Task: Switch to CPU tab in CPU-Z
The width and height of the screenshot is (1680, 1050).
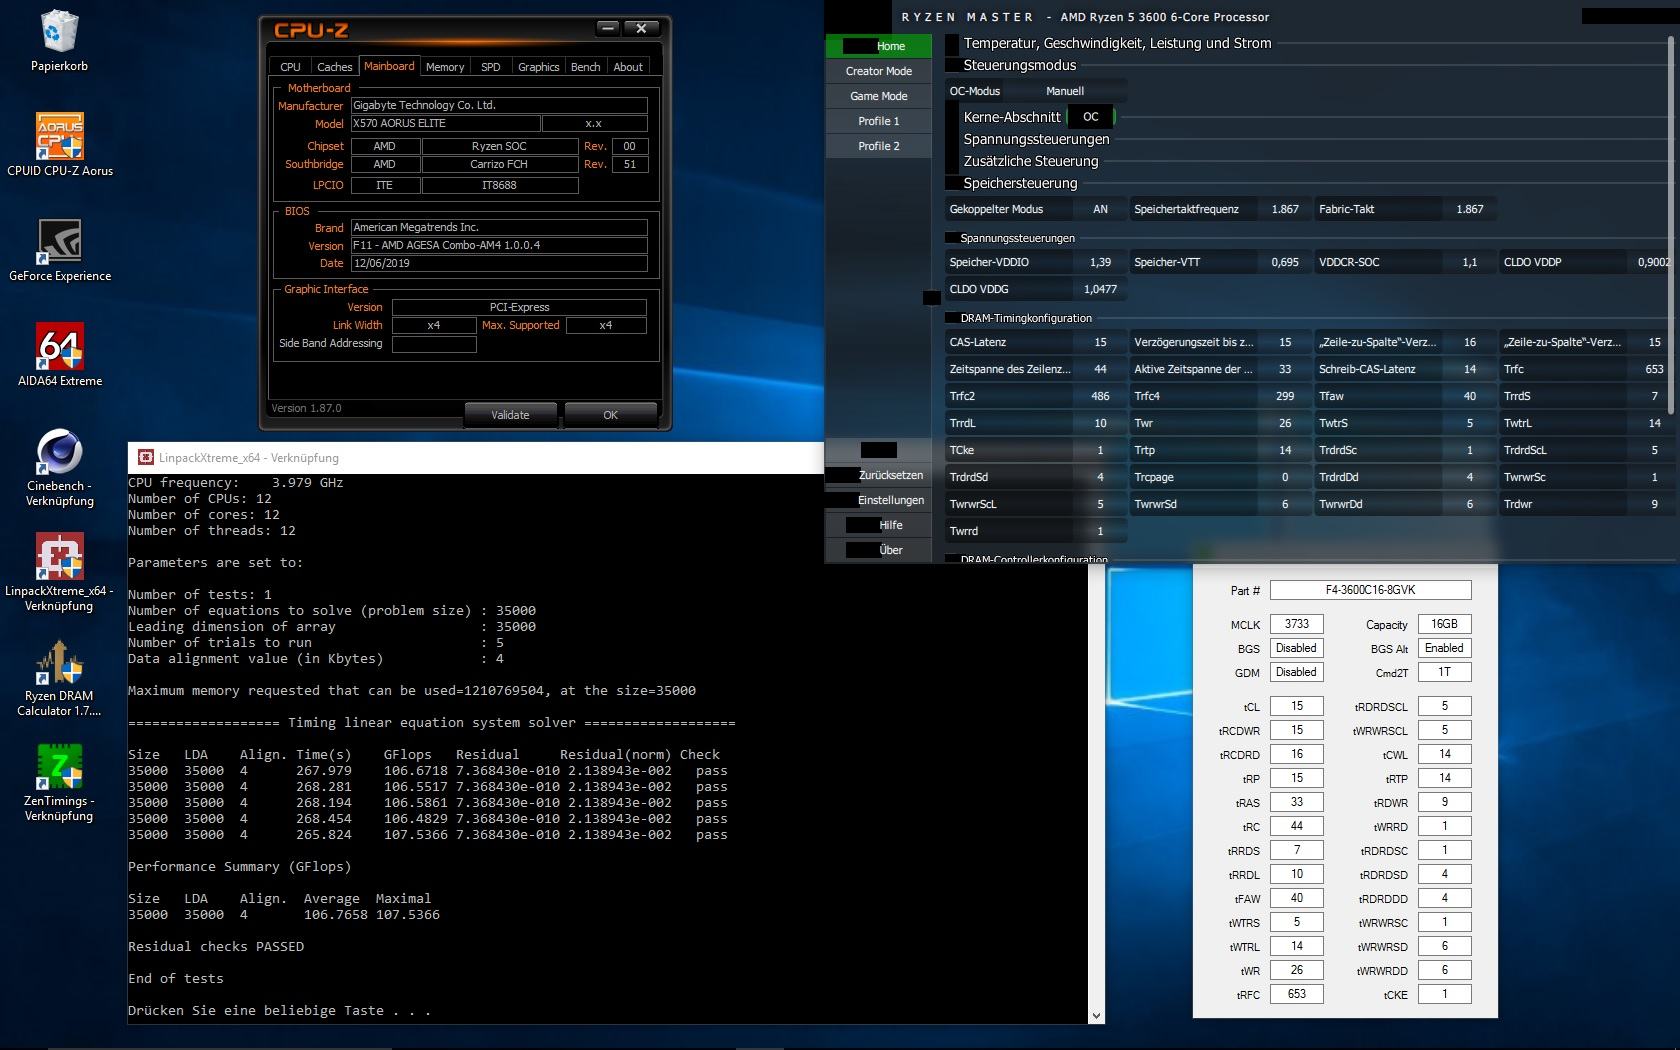Action: point(290,67)
